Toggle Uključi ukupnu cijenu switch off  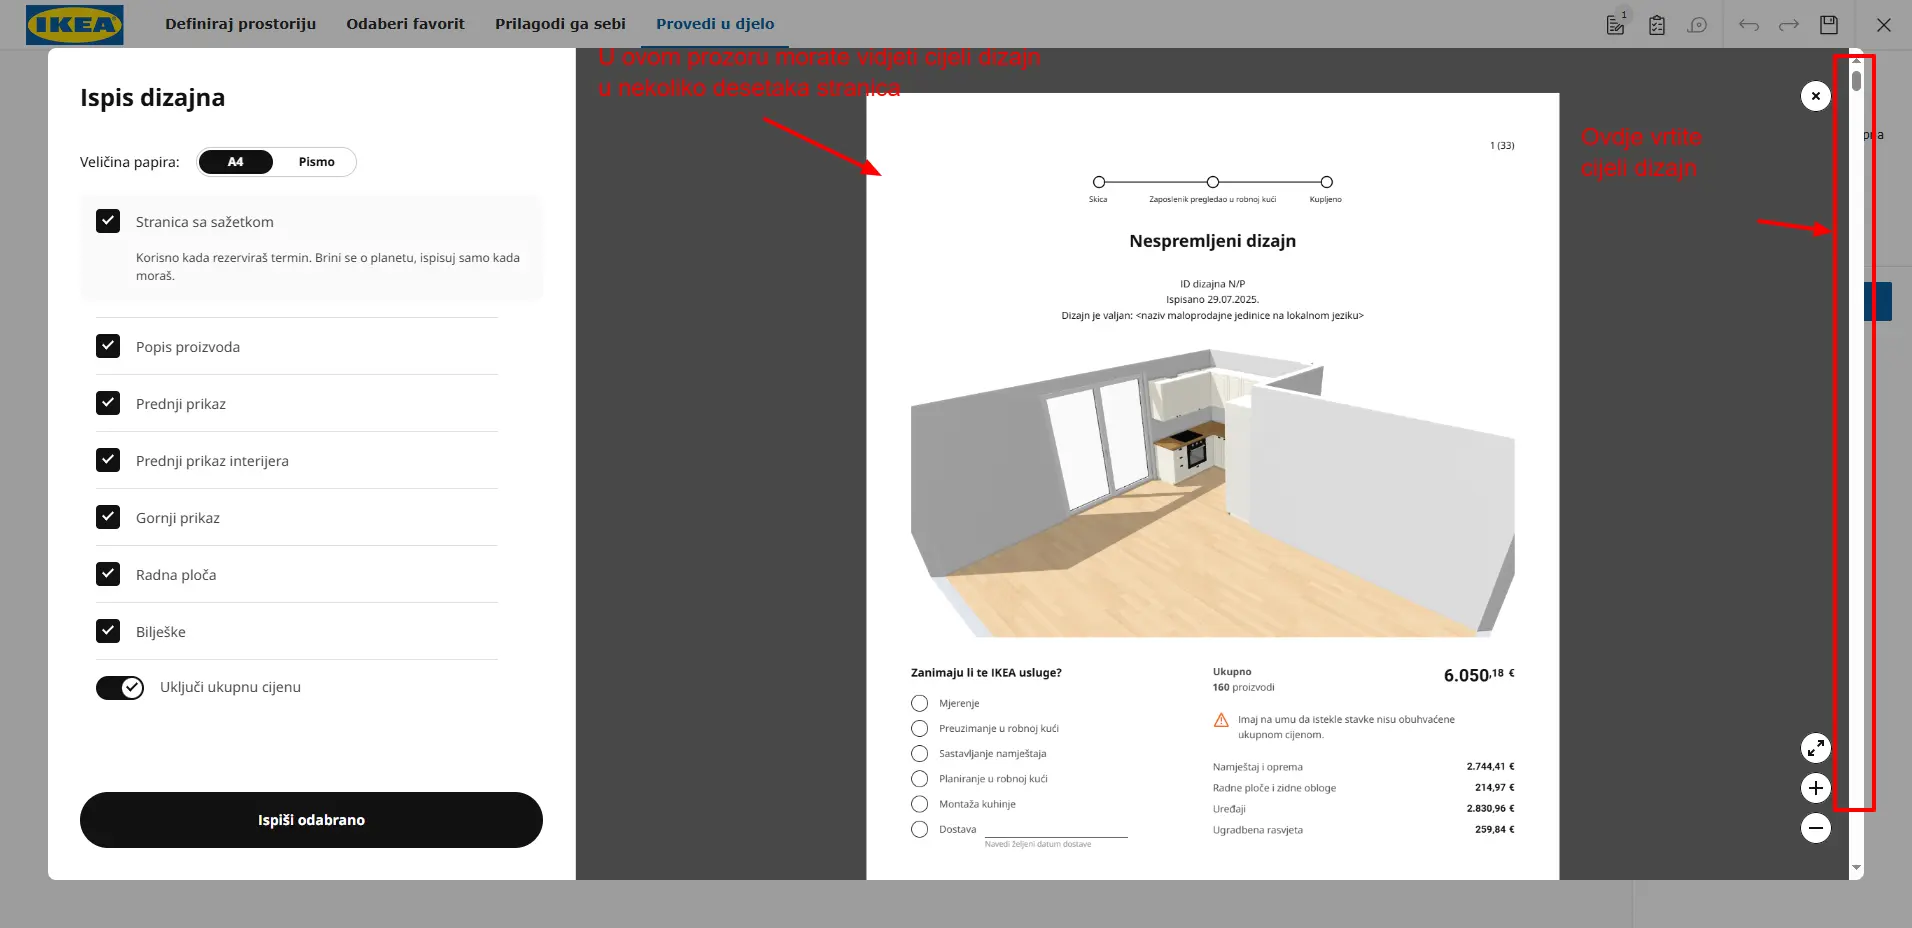pyautogui.click(x=120, y=688)
